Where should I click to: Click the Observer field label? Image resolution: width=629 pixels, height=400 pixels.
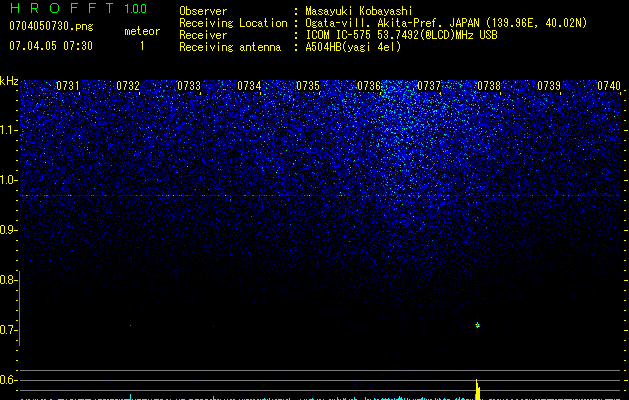(x=203, y=11)
